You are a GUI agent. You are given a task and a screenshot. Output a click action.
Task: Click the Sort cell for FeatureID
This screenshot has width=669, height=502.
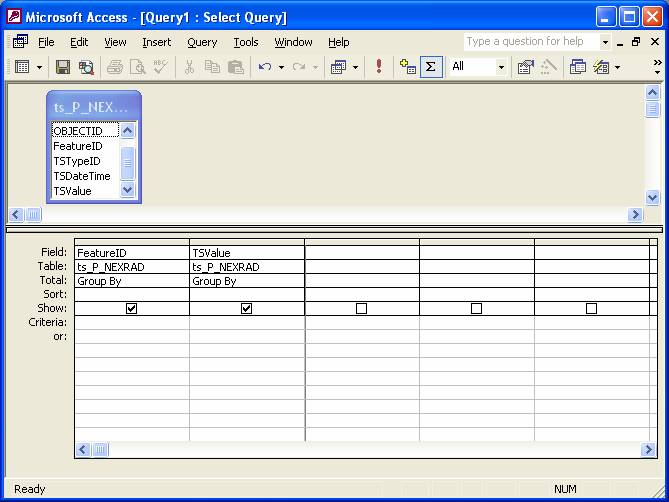pos(132,295)
